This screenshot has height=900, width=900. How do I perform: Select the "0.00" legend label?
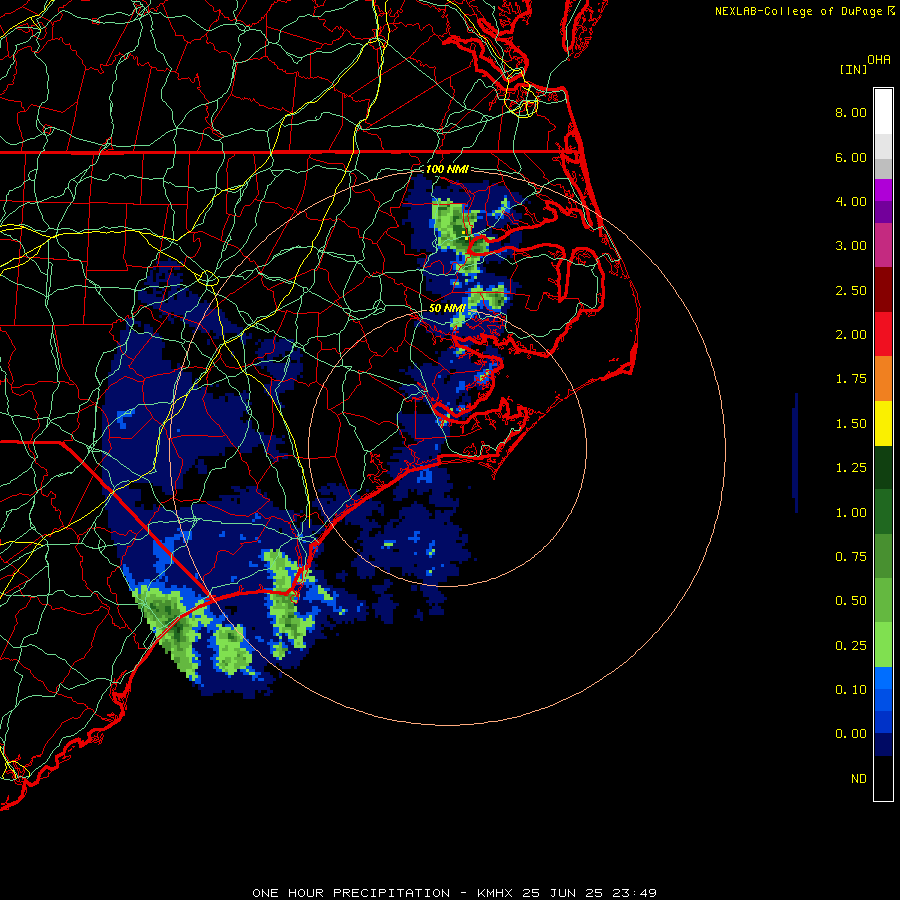851,734
